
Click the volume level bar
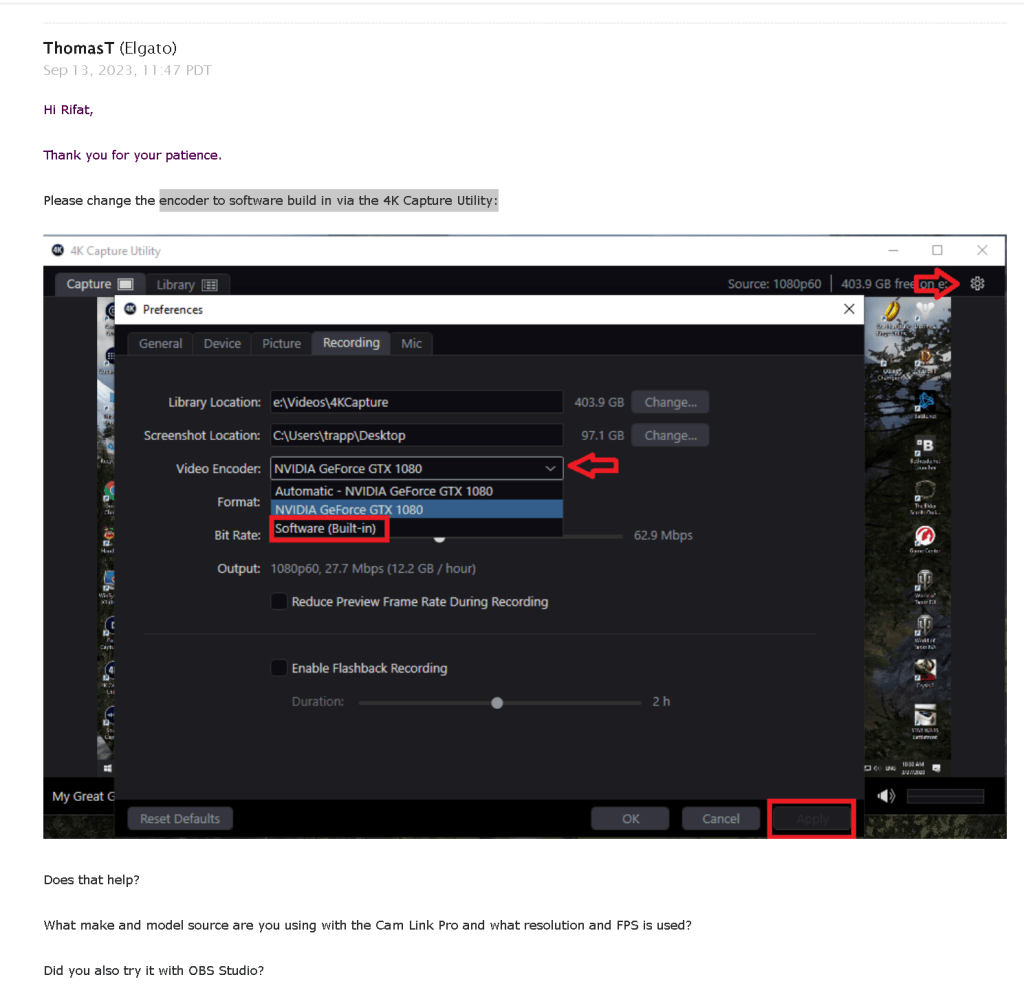[945, 796]
